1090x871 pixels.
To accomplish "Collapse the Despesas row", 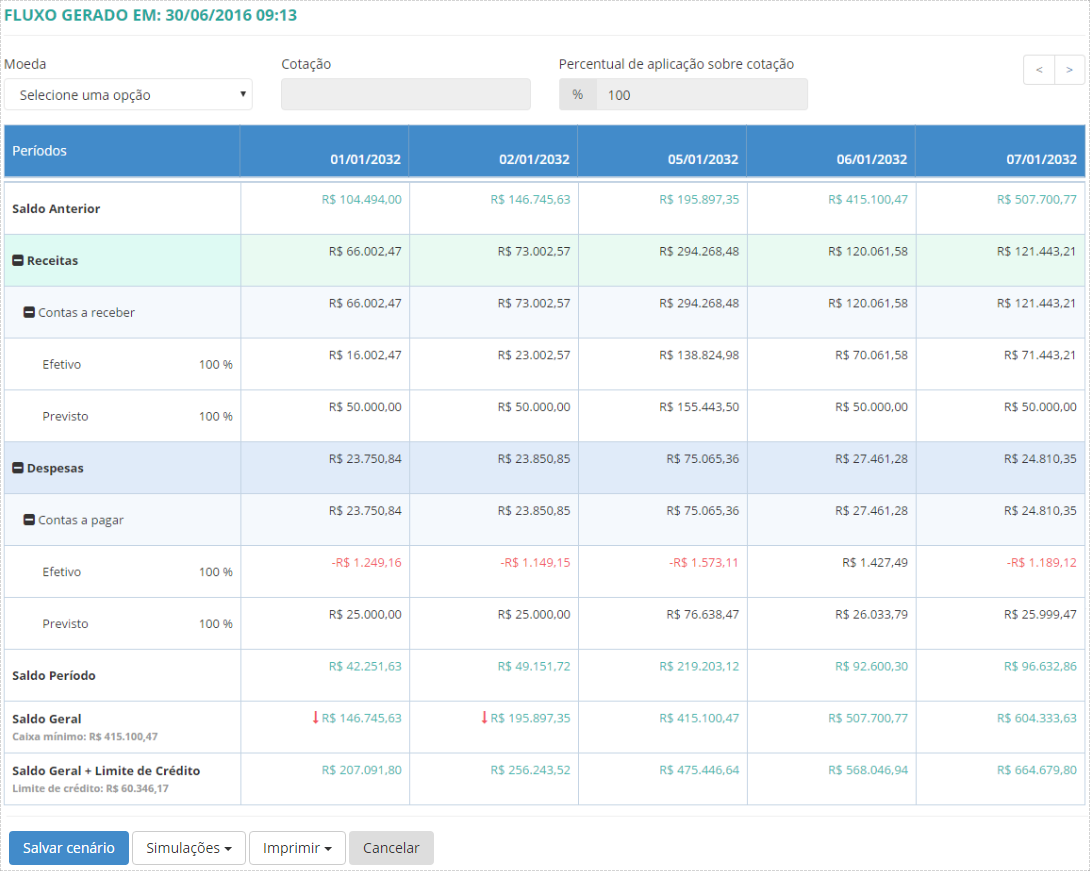I will coord(18,468).
